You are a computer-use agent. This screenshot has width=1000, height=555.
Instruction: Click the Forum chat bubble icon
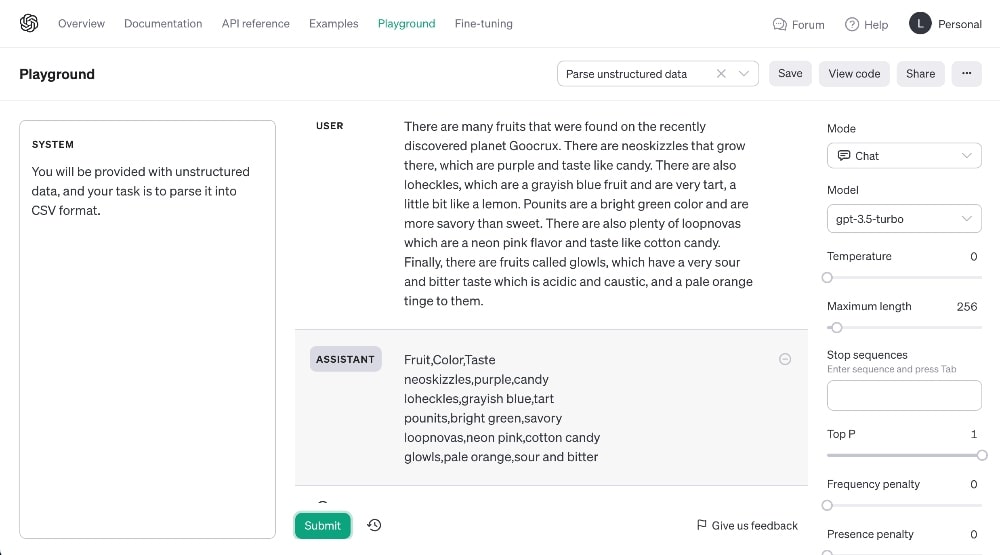[x=779, y=24]
